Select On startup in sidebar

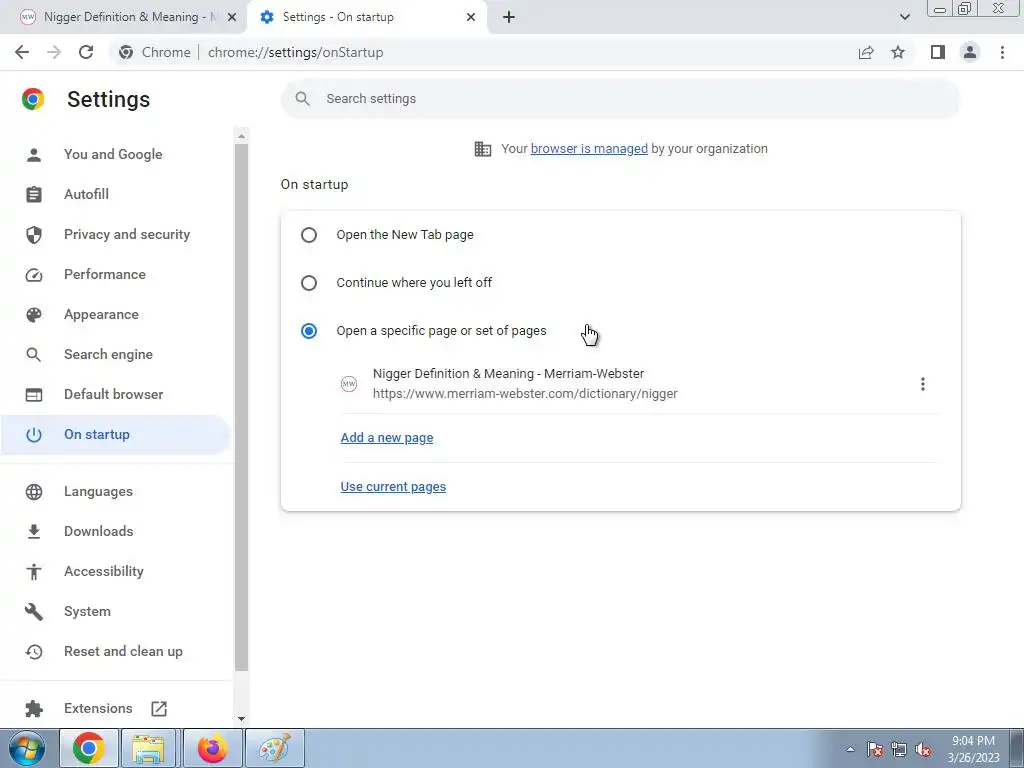click(x=115, y=434)
